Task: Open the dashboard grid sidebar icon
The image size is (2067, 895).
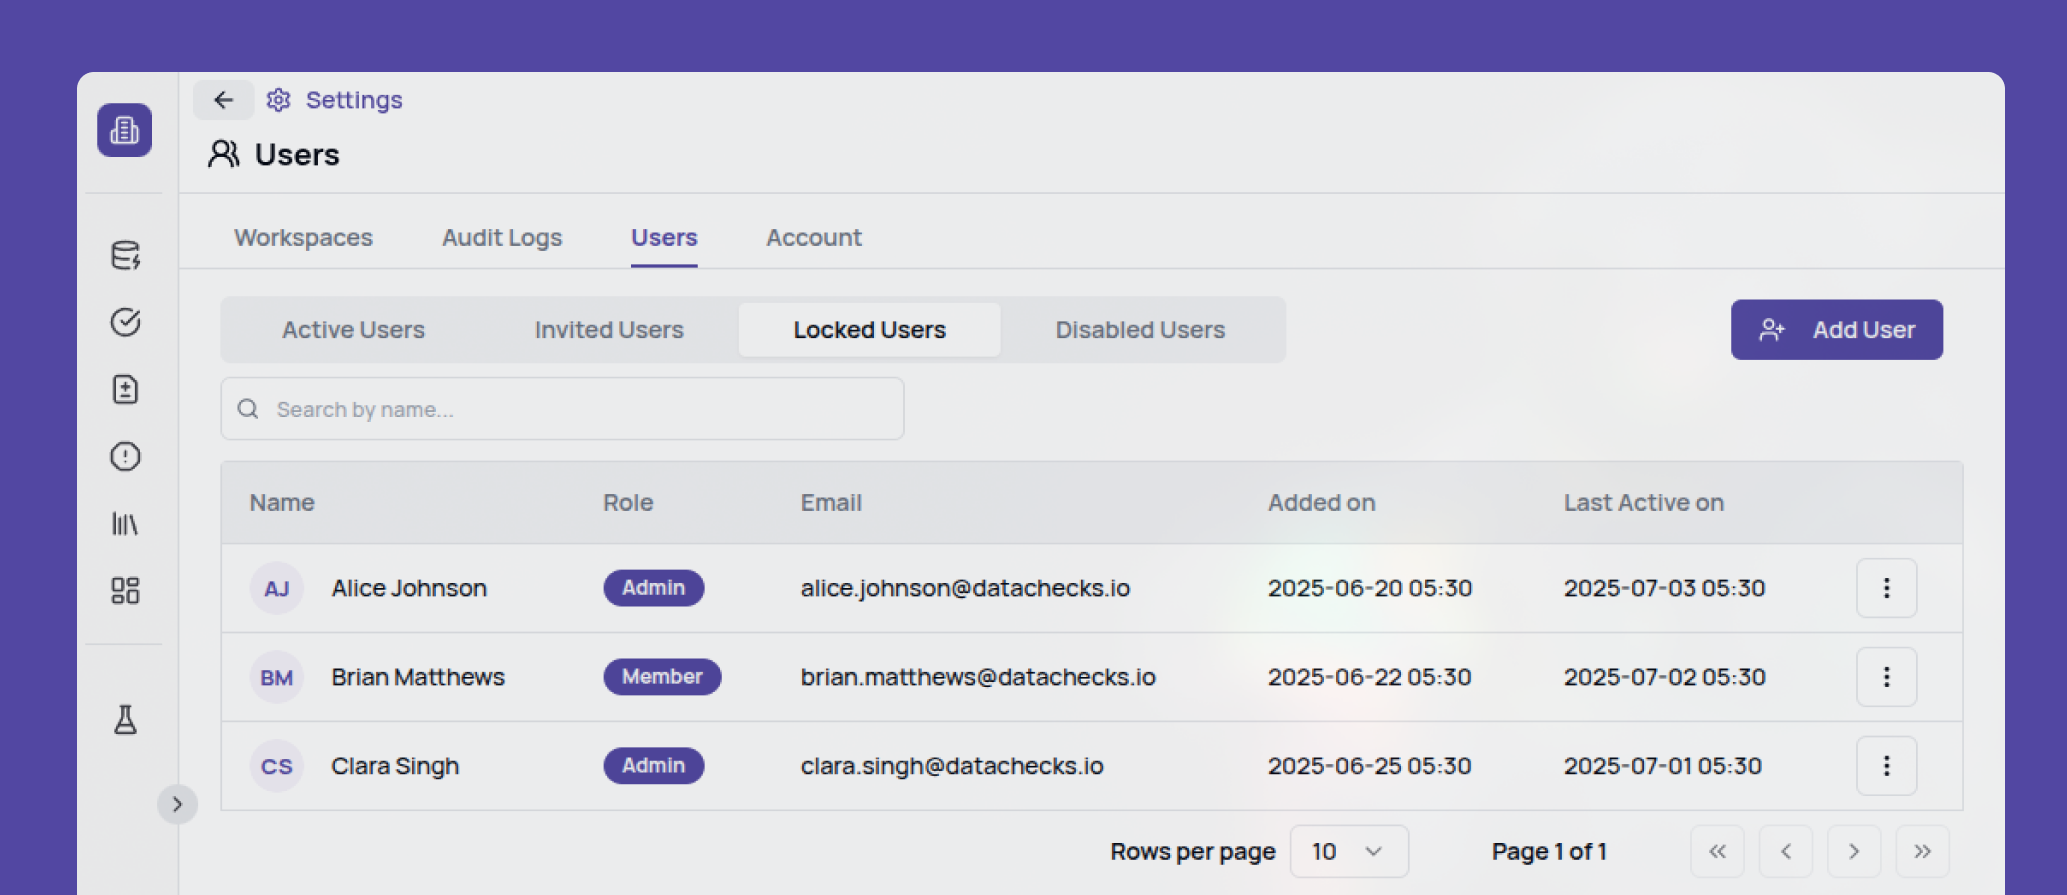Action: tap(125, 590)
